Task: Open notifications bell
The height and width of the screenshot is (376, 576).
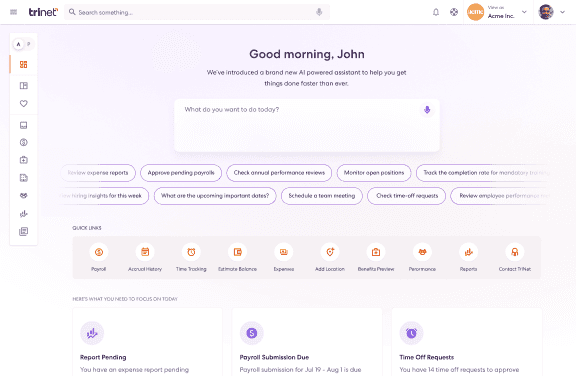Action: [436, 12]
